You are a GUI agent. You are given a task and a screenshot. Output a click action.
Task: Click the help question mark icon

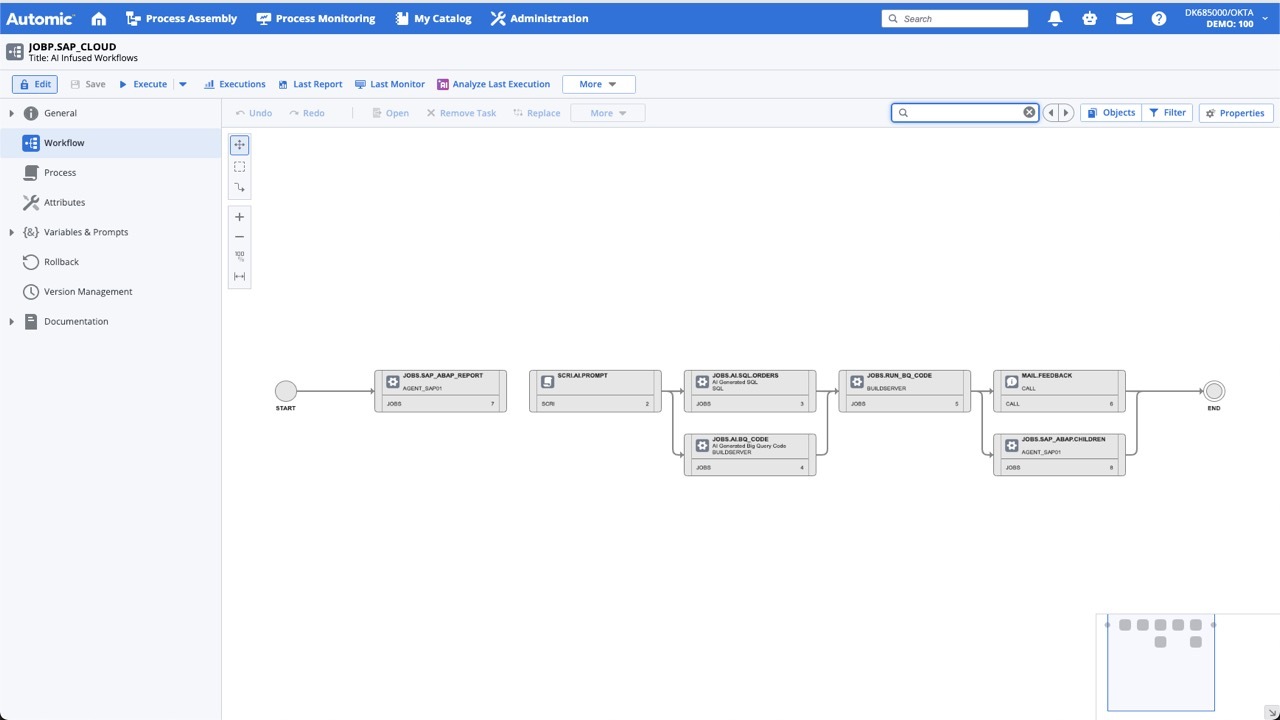[x=1158, y=18]
